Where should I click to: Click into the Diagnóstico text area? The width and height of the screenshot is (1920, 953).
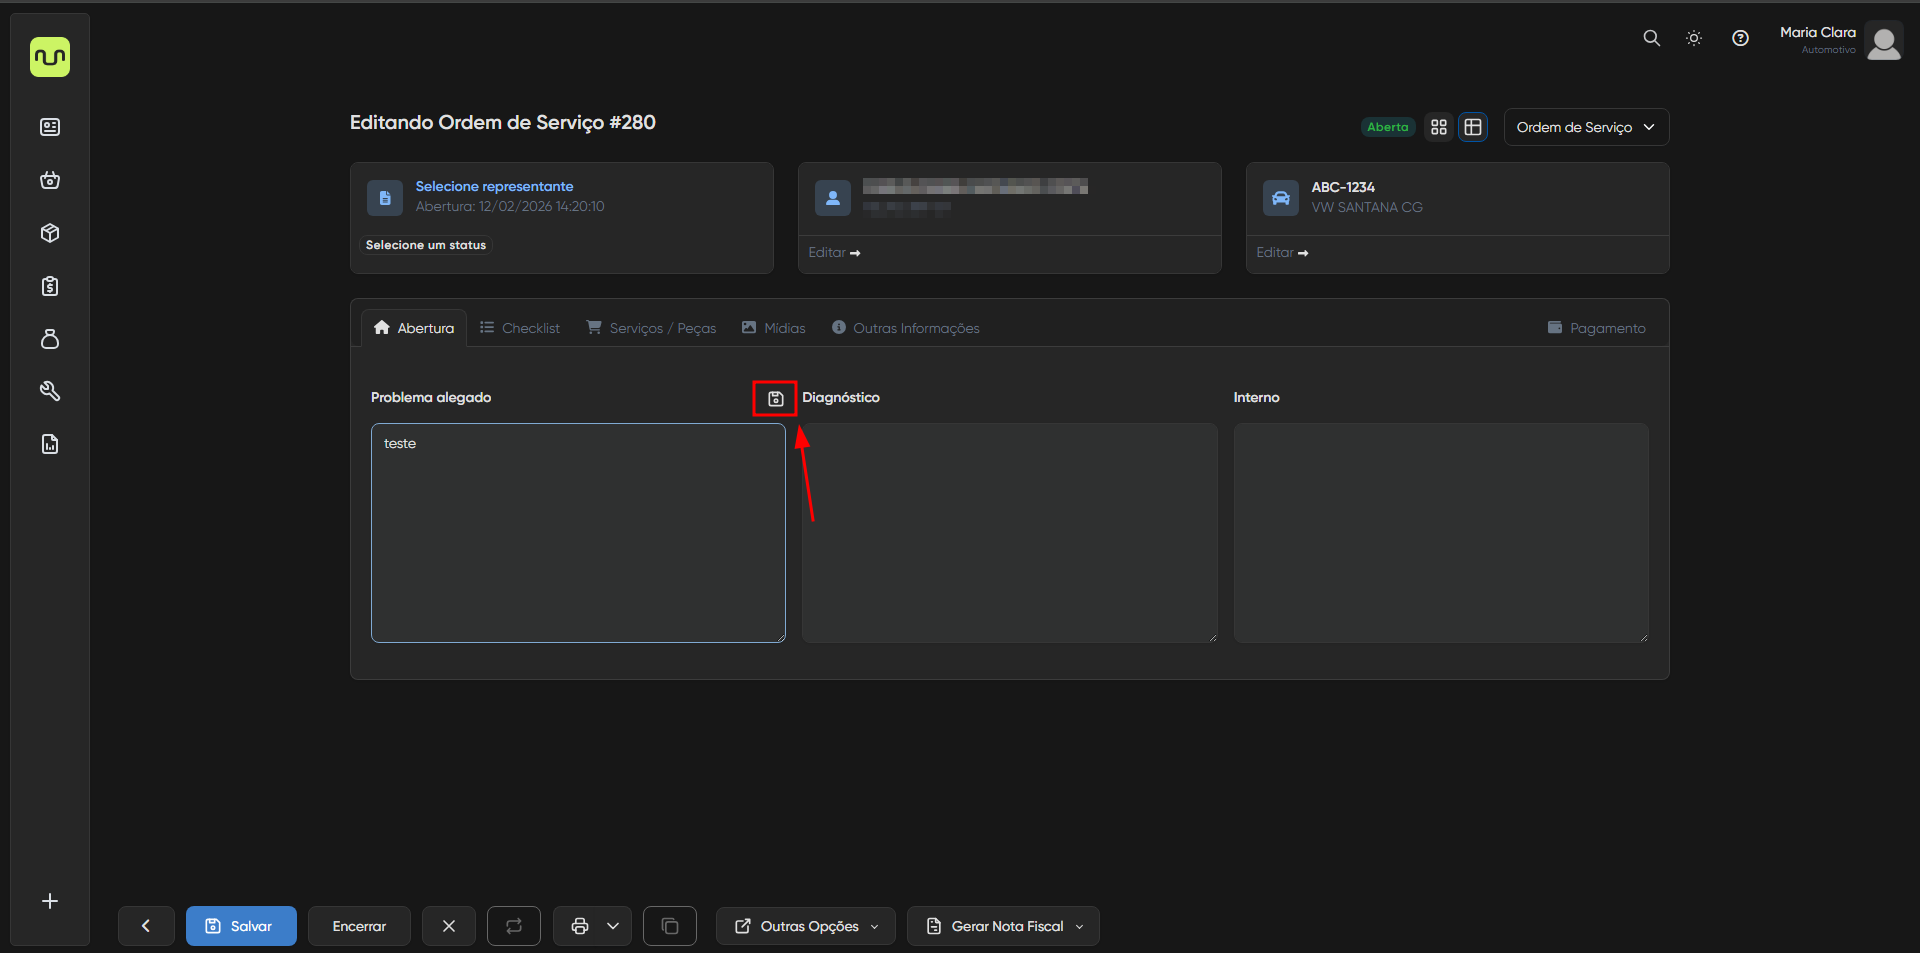[x=1009, y=532]
